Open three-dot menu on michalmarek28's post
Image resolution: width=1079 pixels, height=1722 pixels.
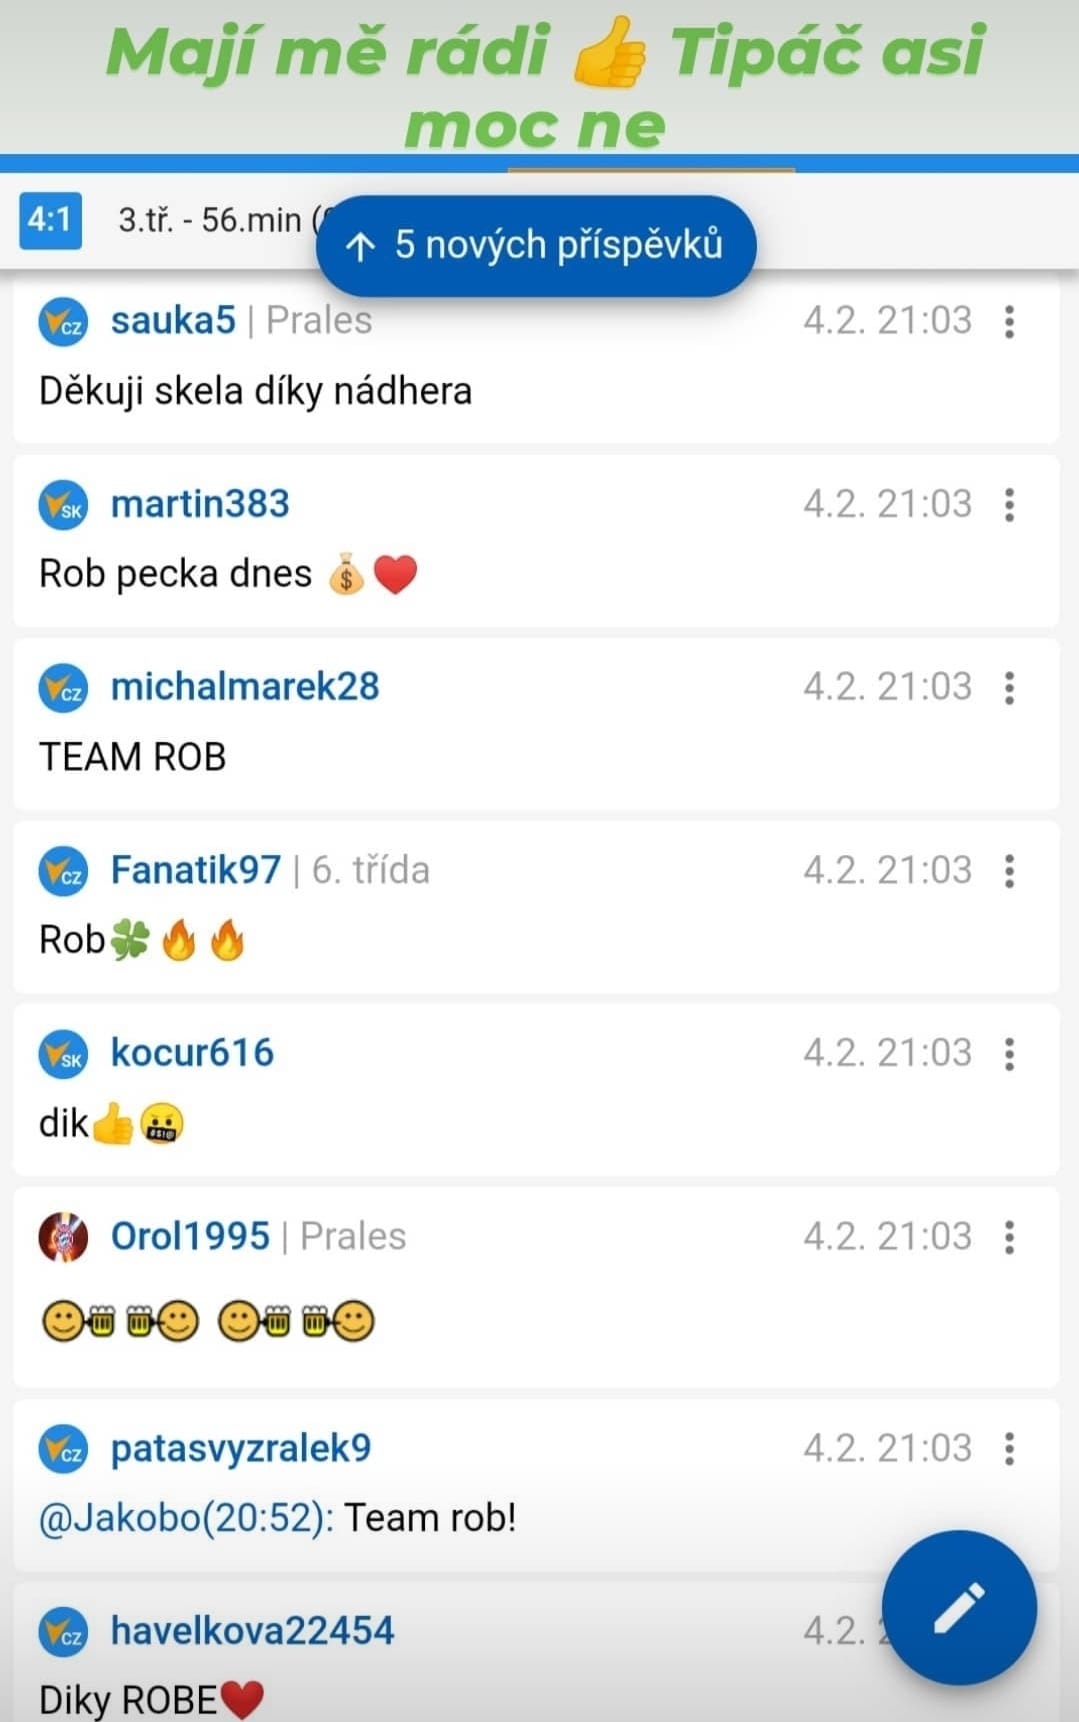point(1010,687)
